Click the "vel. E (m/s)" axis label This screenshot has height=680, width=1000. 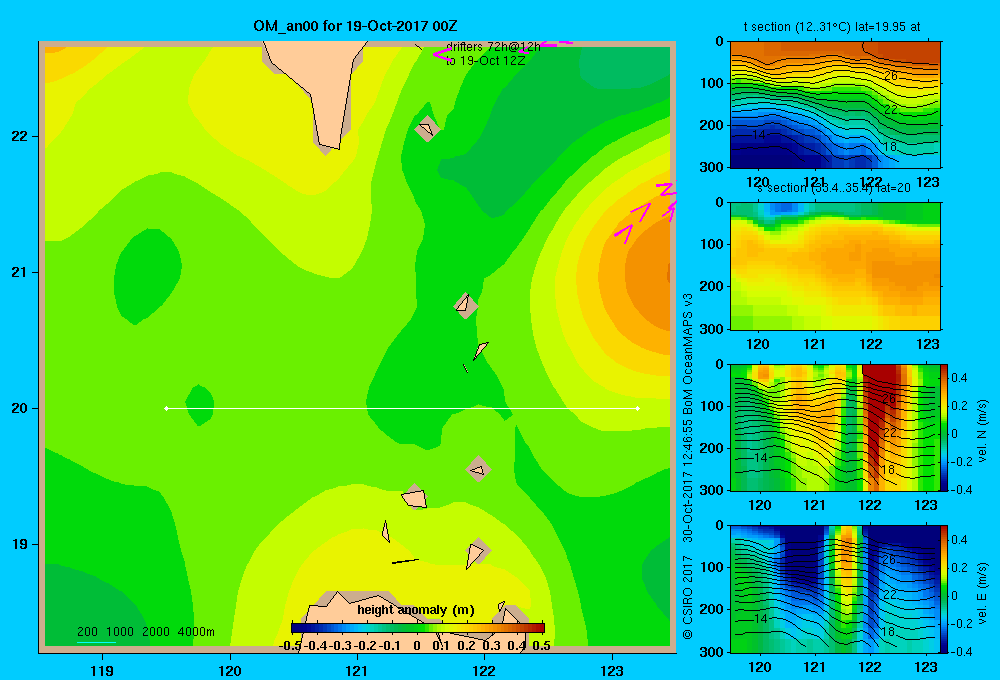(x=983, y=593)
